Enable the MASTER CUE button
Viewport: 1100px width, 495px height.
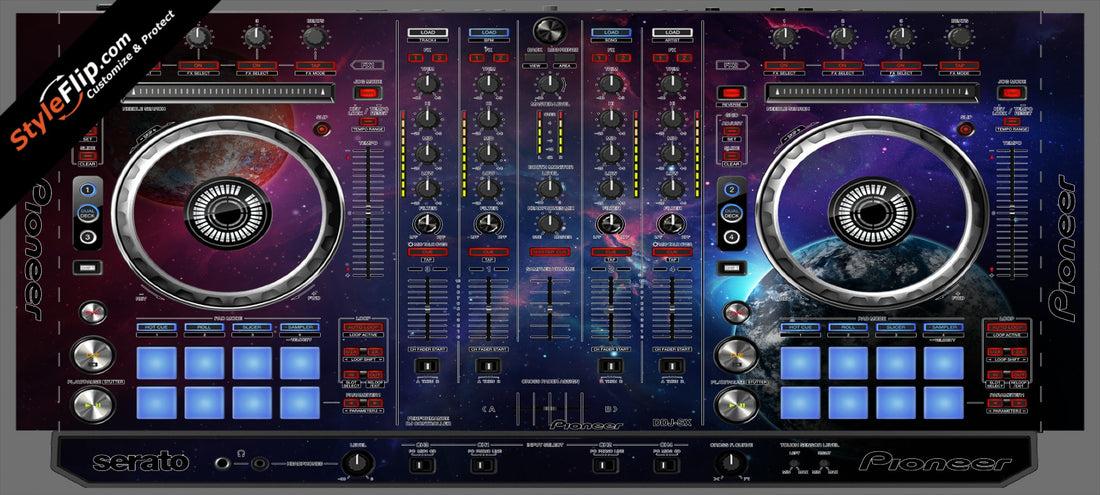pos(549,251)
